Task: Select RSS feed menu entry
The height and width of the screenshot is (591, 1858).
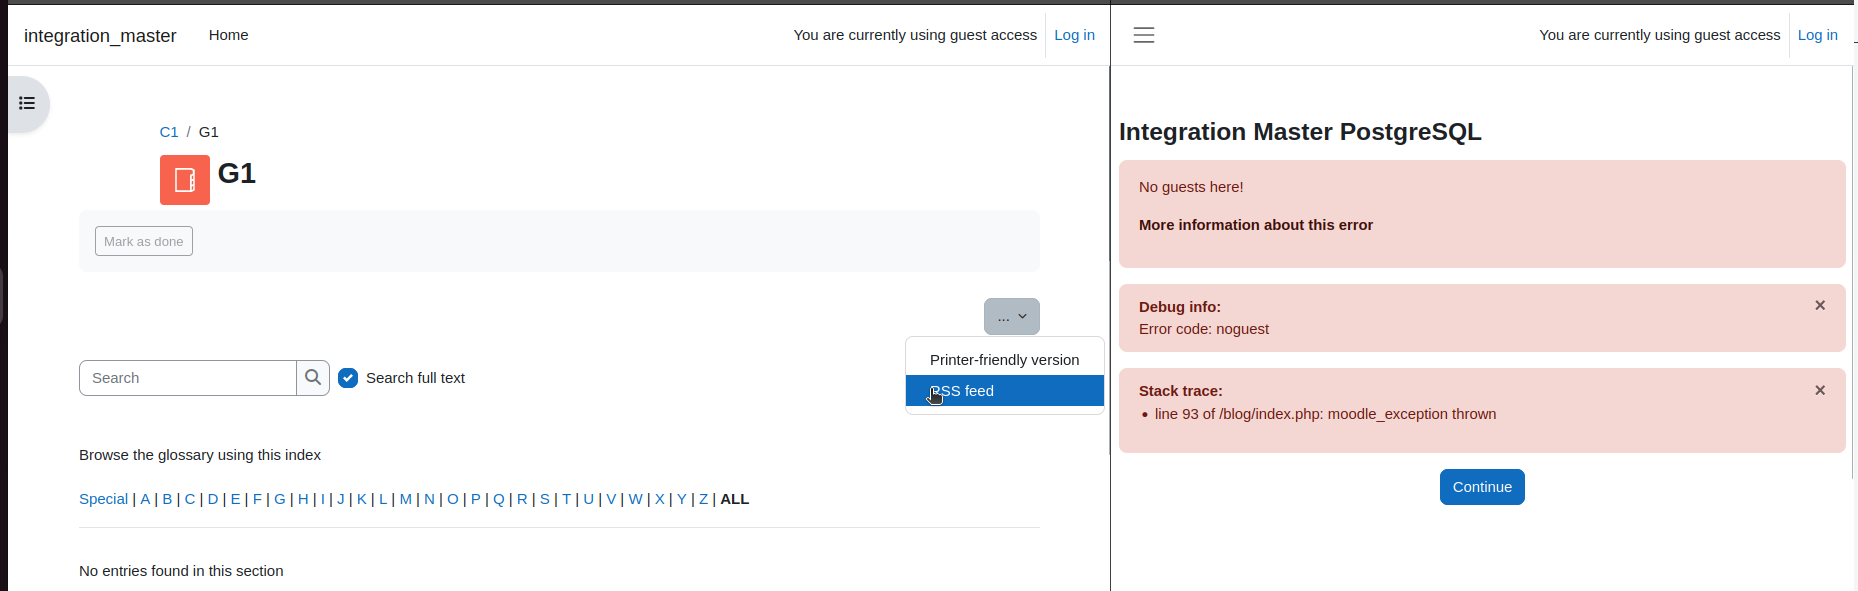Action: coord(1004,391)
